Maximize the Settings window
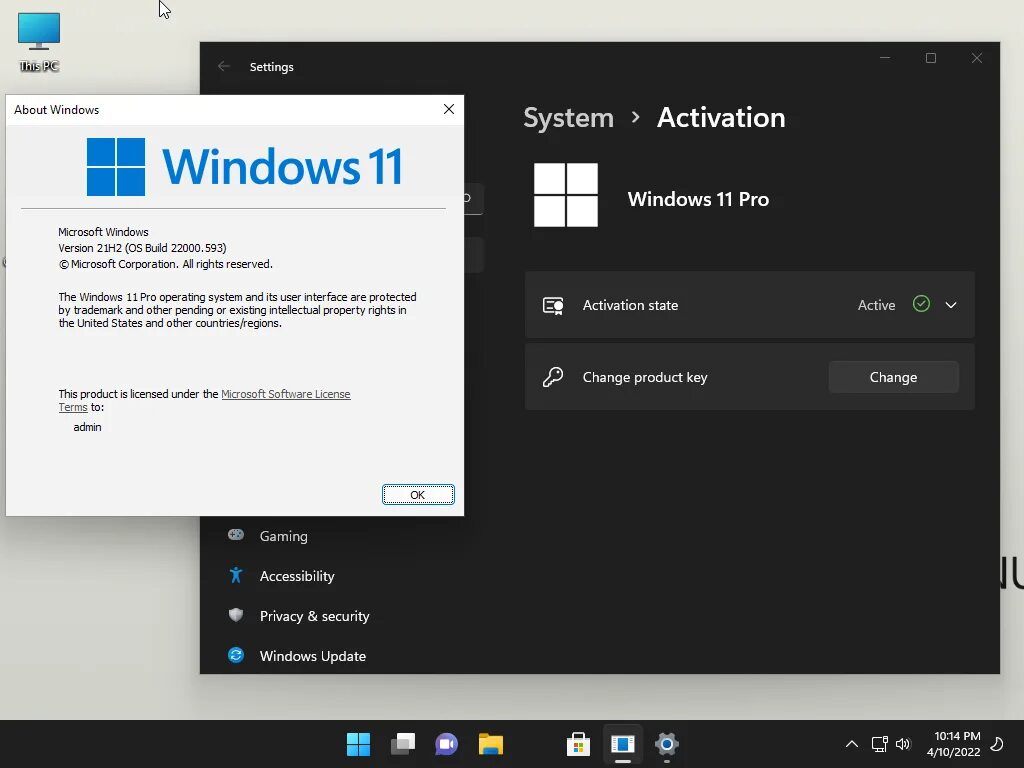 931,58
